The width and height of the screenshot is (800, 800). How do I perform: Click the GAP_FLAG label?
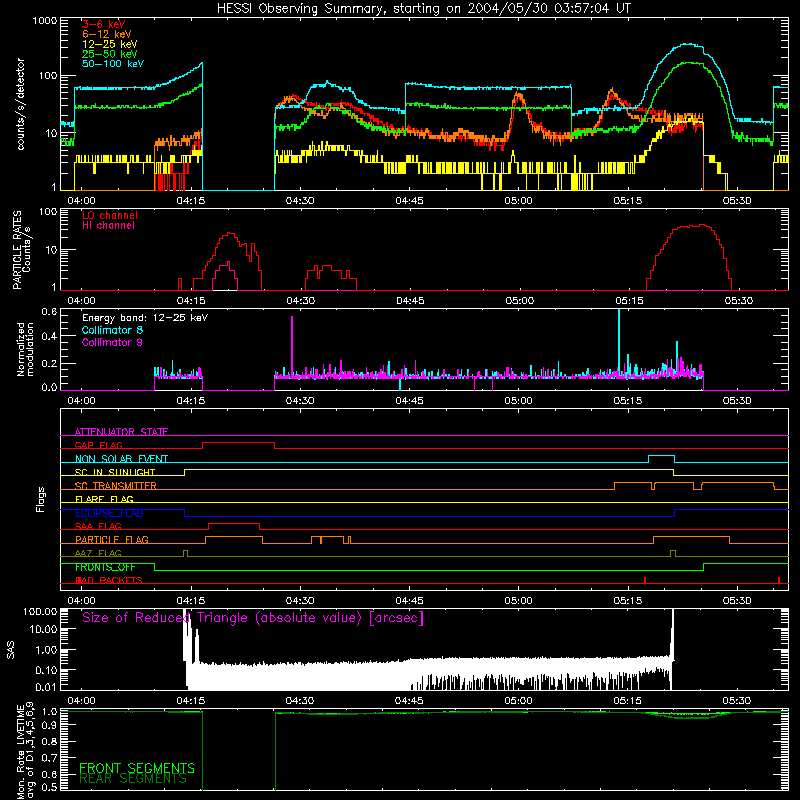pyautogui.click(x=98, y=445)
